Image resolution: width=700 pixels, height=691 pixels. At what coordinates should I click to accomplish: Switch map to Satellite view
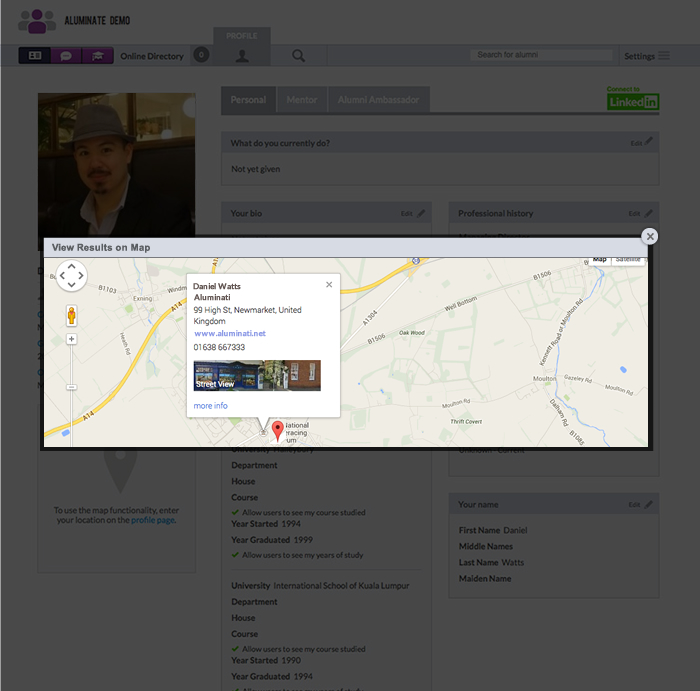click(628, 260)
